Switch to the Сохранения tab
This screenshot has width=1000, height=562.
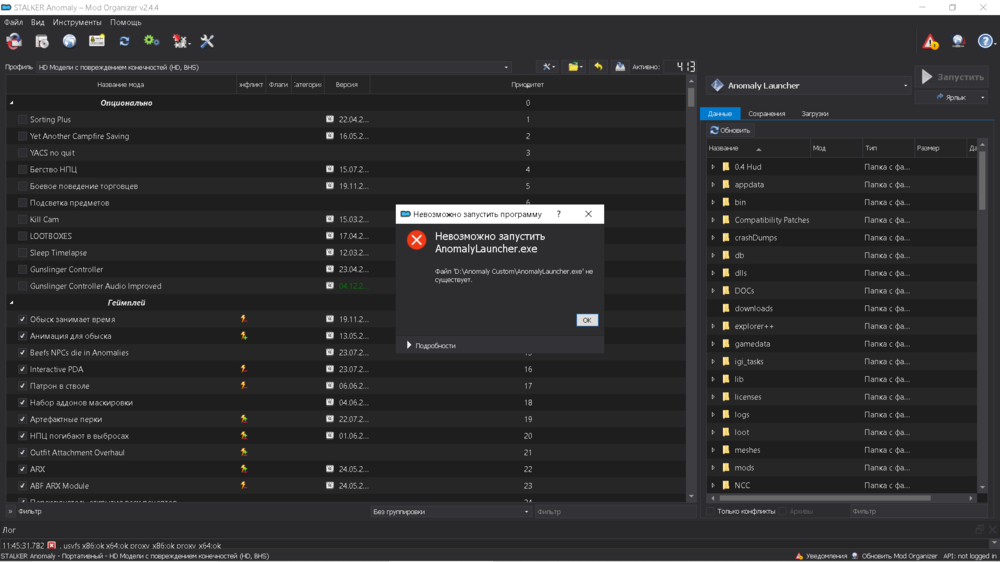767,114
